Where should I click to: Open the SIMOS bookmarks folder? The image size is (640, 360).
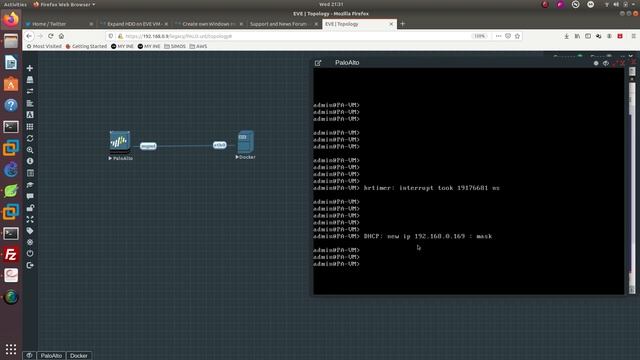[x=175, y=47]
